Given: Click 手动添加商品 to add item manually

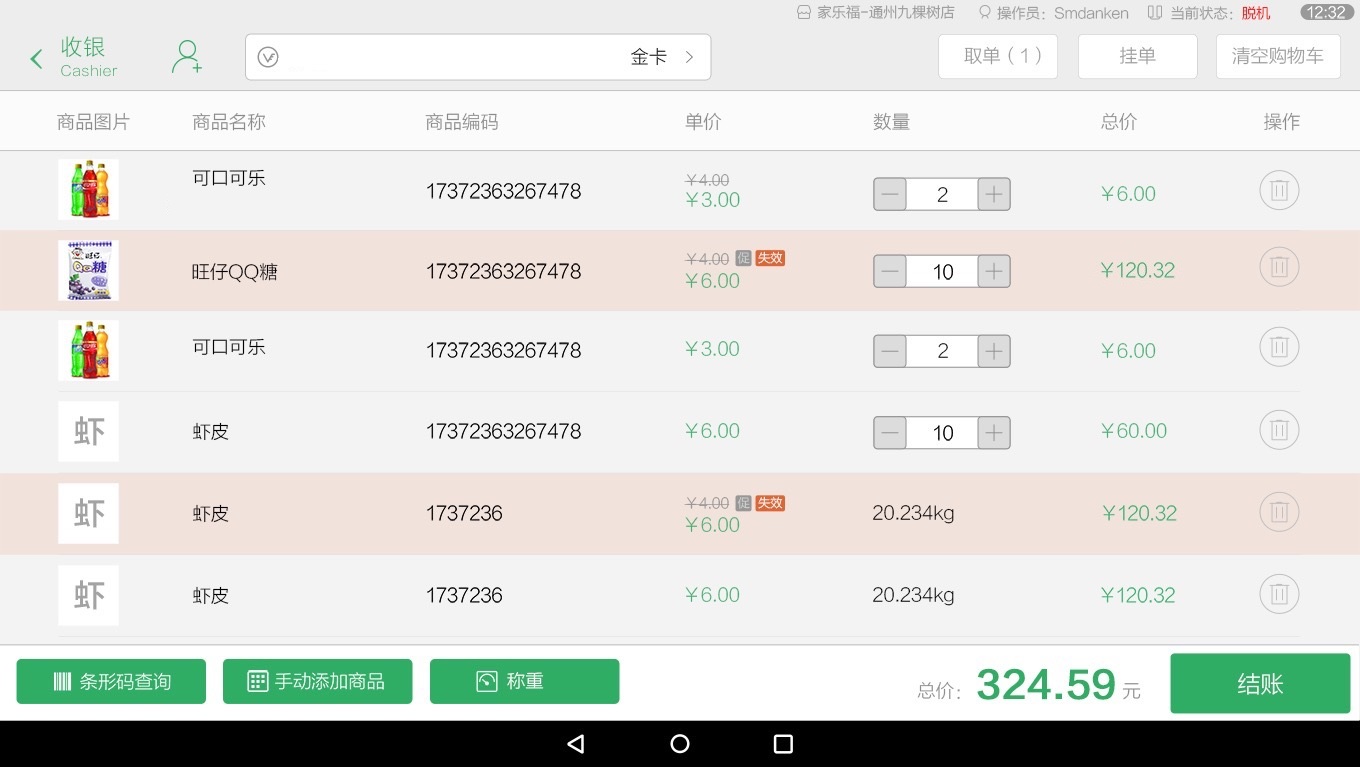Looking at the screenshot, I should [x=317, y=681].
